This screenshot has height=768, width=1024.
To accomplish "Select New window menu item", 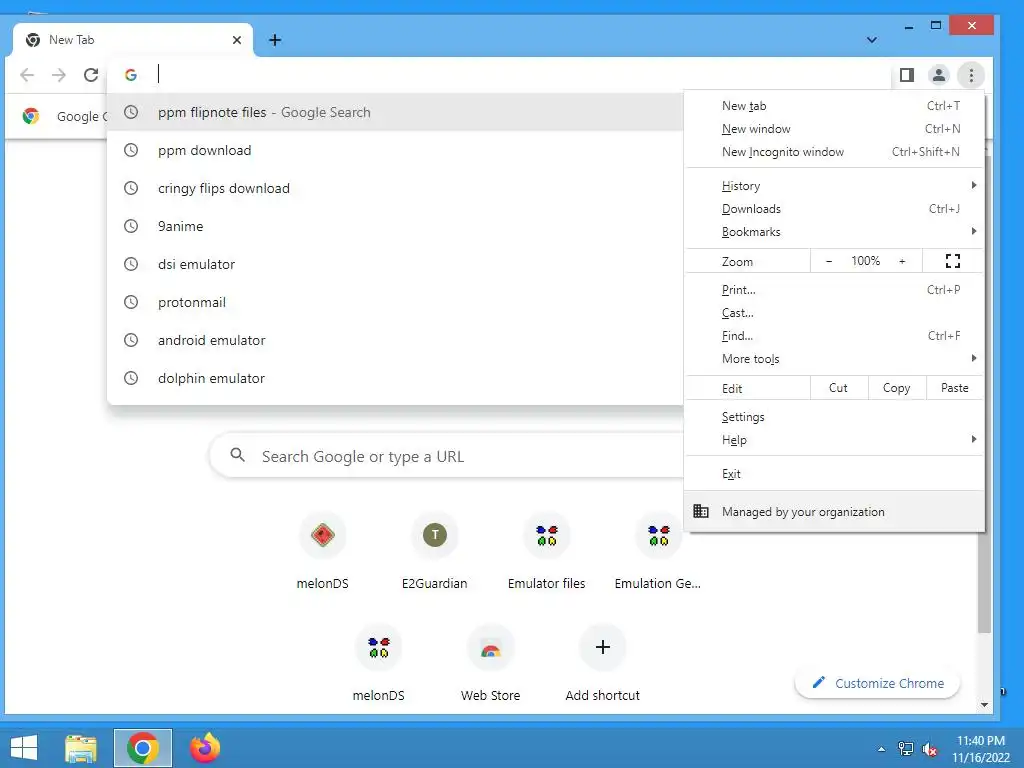I will 835,129.
